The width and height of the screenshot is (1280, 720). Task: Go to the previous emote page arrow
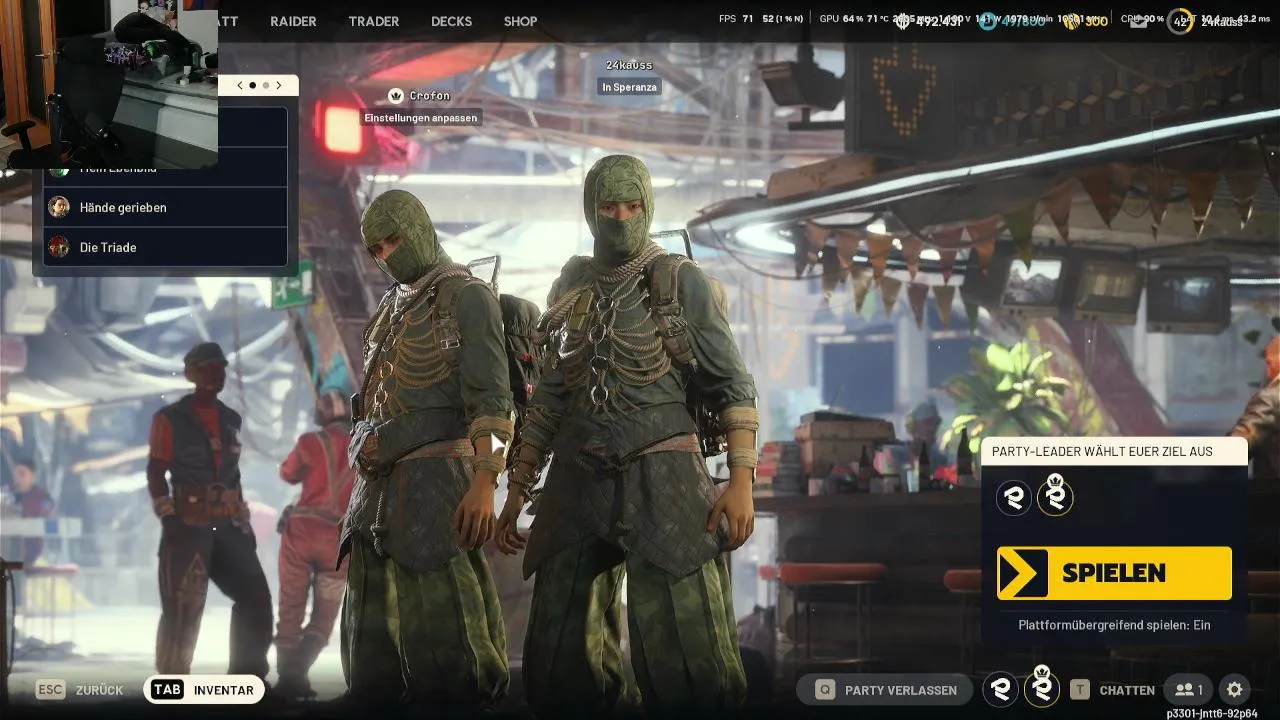tap(240, 85)
